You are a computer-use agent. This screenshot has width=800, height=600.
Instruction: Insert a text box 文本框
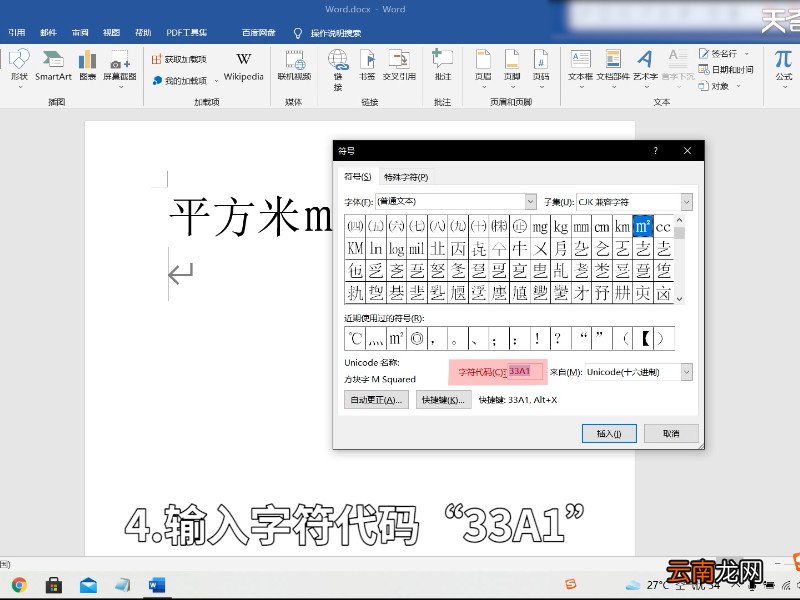(x=580, y=66)
